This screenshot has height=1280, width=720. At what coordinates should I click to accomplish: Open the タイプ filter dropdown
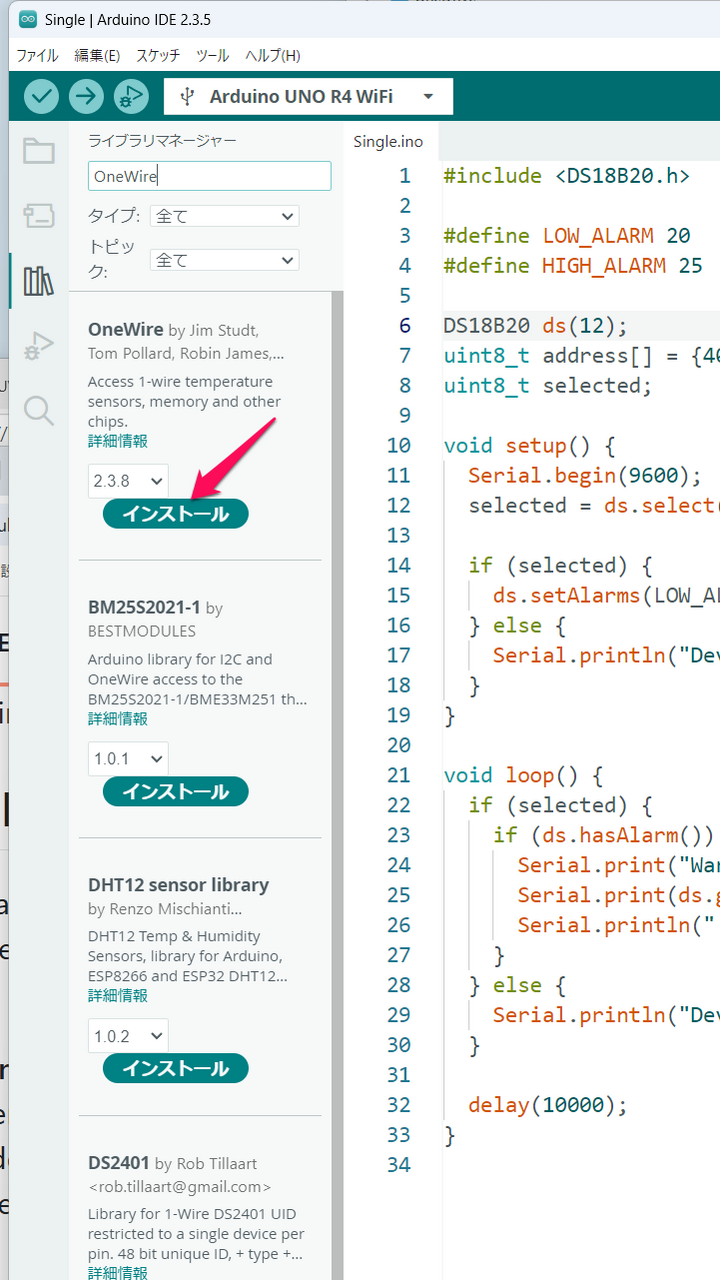click(x=224, y=216)
